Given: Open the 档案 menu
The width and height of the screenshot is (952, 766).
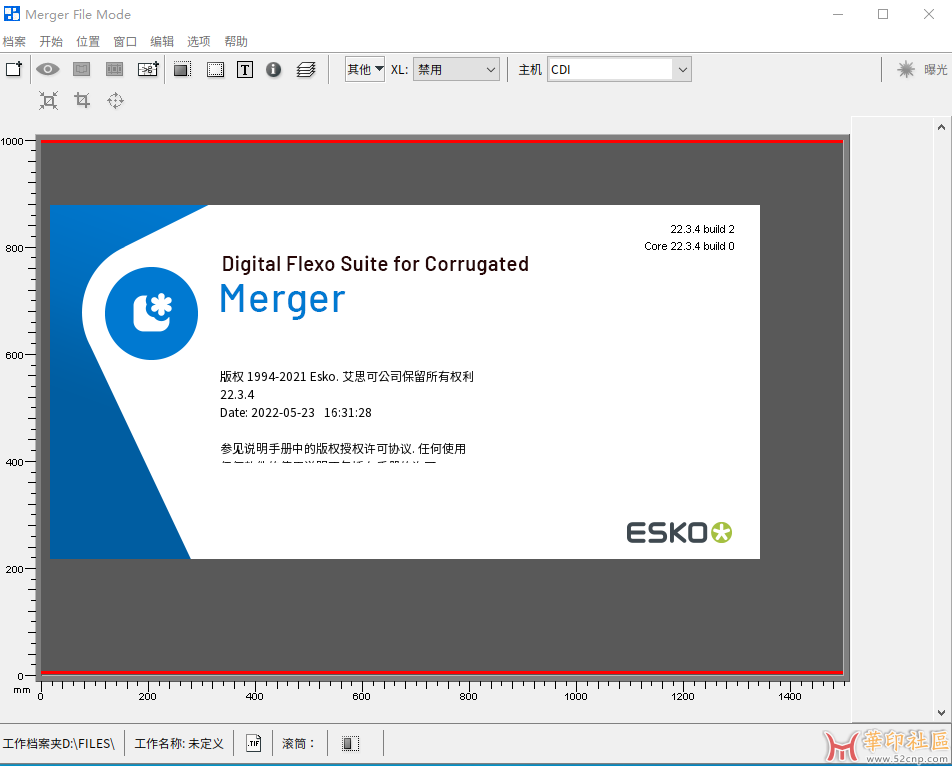Looking at the screenshot, I should click(x=14, y=41).
